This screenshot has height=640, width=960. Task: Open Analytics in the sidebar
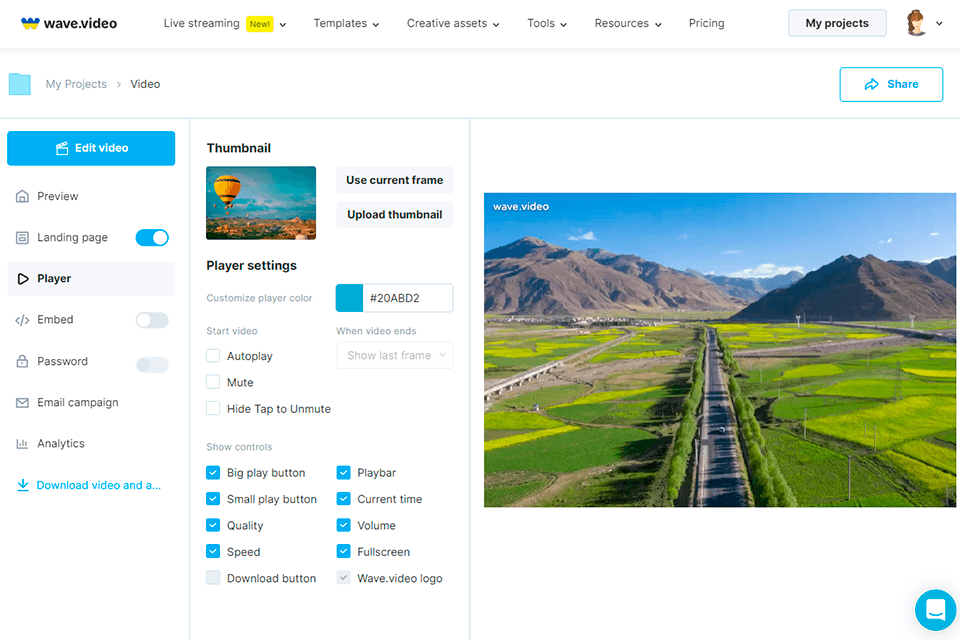tap(91, 443)
